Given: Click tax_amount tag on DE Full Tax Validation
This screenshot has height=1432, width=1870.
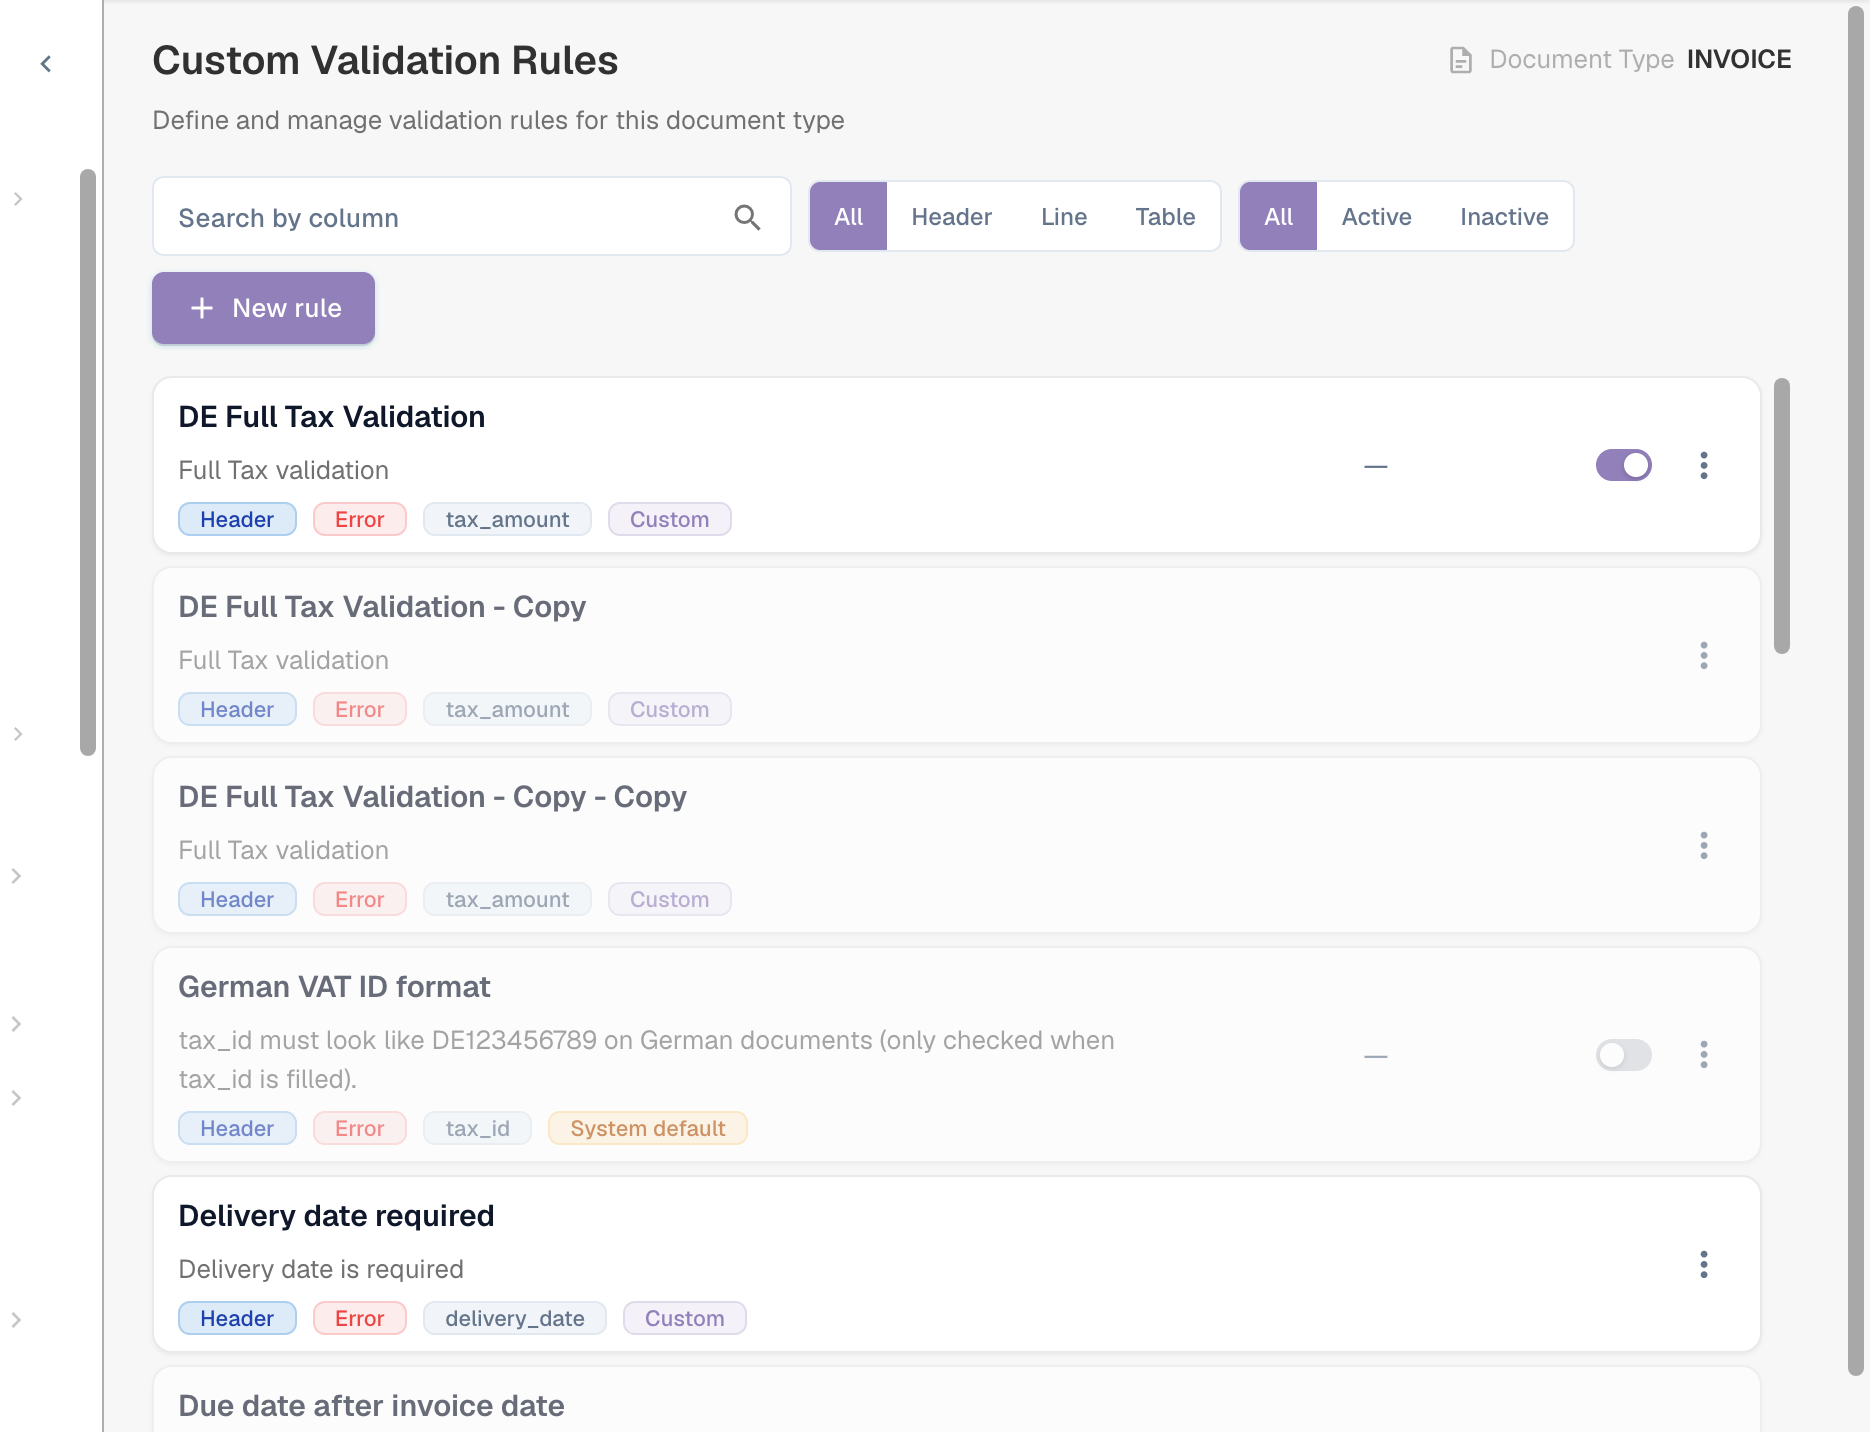Looking at the screenshot, I should click(x=507, y=519).
